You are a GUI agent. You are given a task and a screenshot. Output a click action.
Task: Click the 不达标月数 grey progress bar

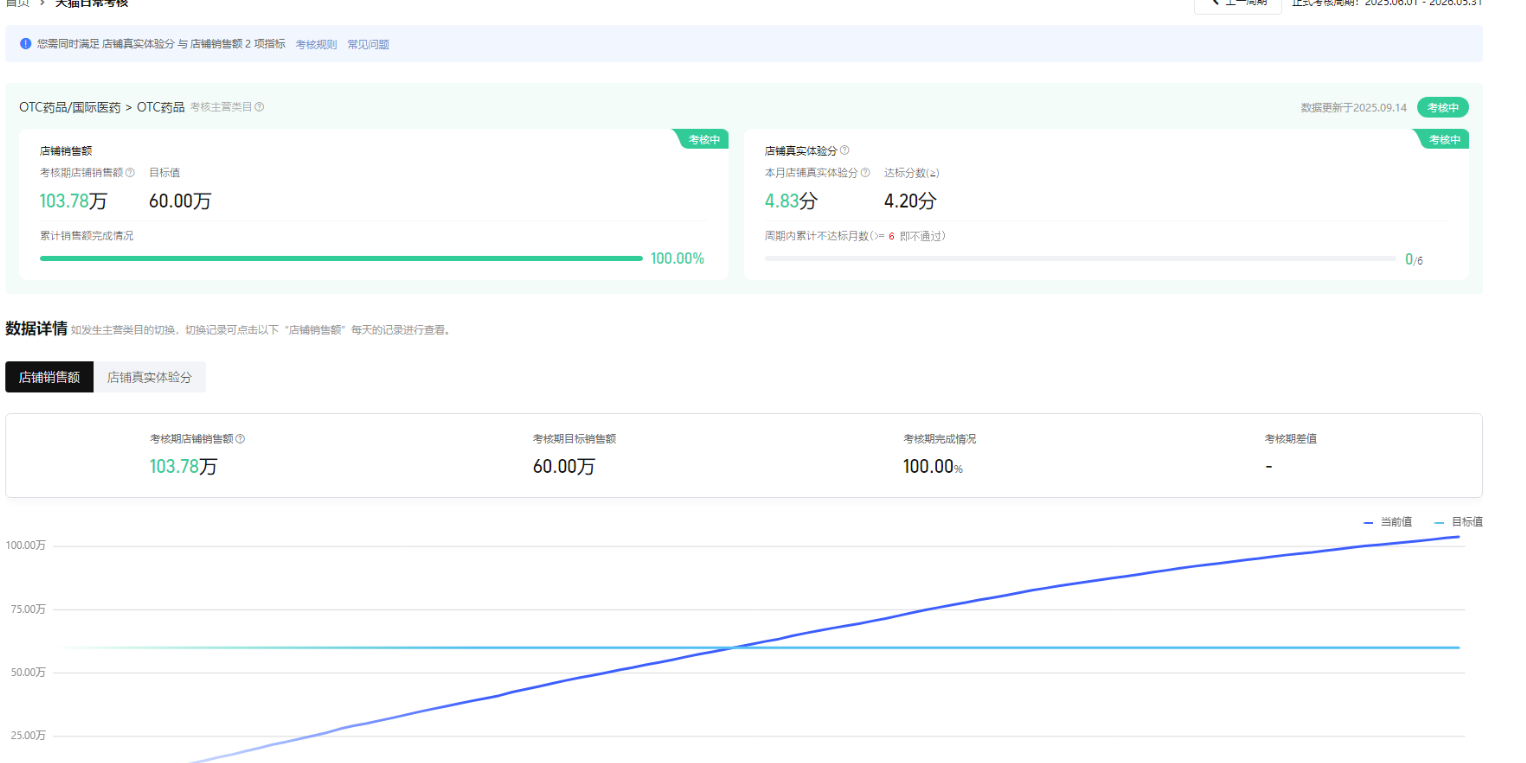click(1080, 258)
